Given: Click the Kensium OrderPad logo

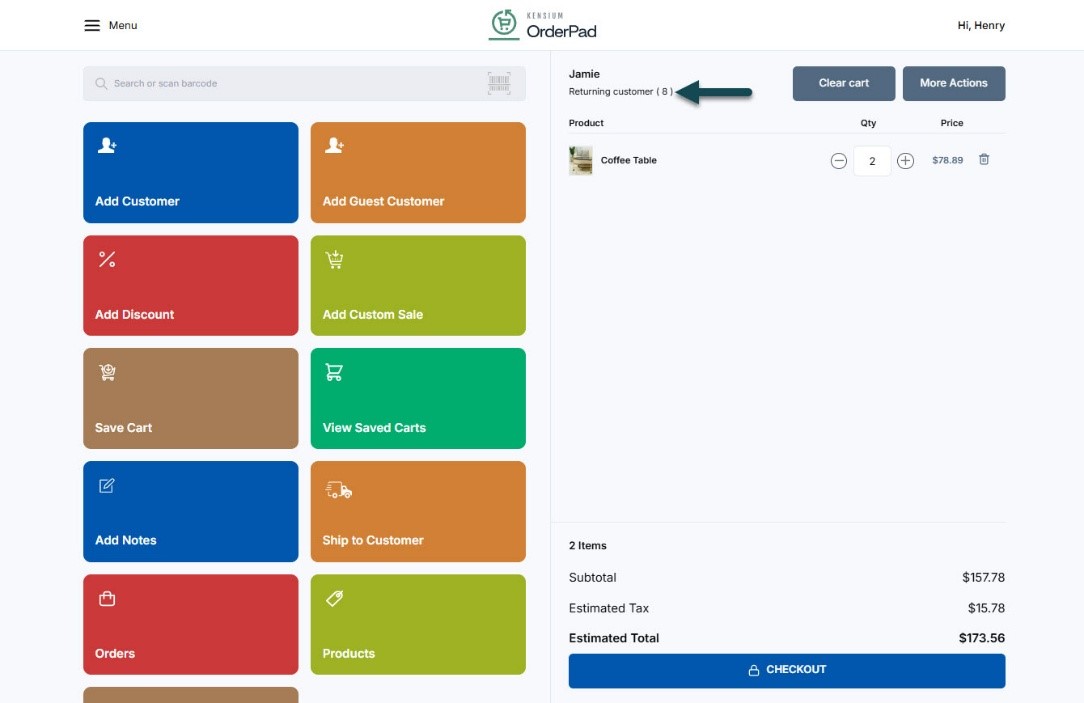Looking at the screenshot, I should coord(543,25).
